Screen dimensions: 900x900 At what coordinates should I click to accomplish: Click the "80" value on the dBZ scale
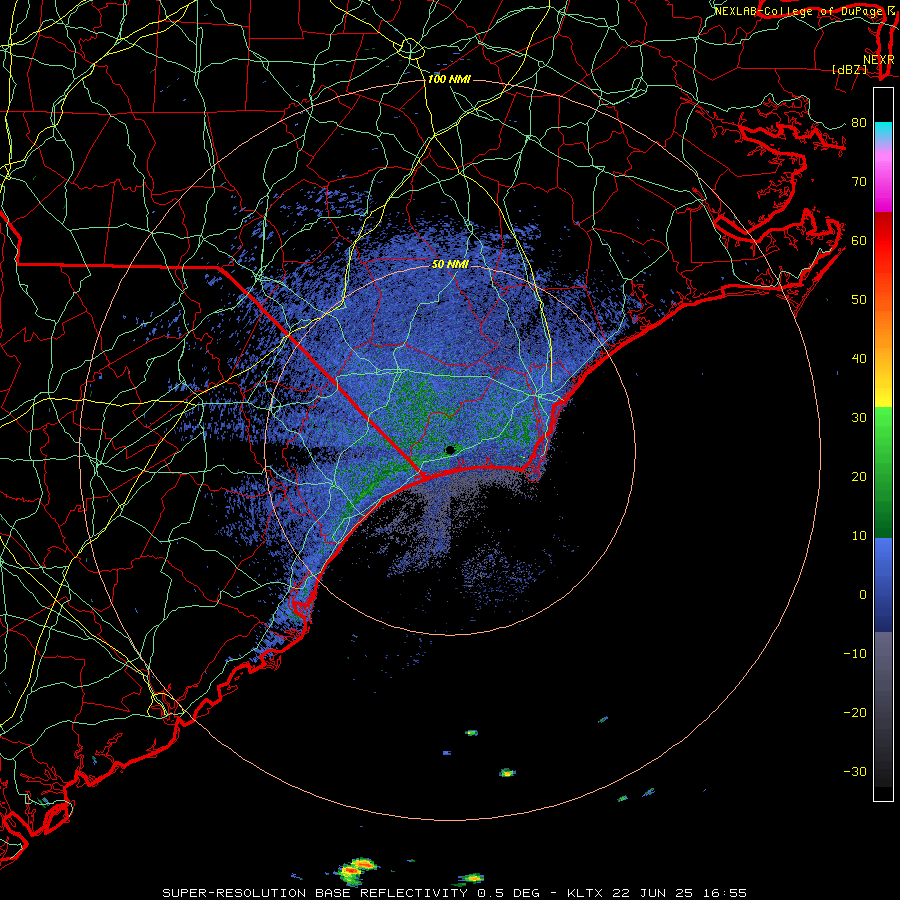pyautogui.click(x=859, y=122)
